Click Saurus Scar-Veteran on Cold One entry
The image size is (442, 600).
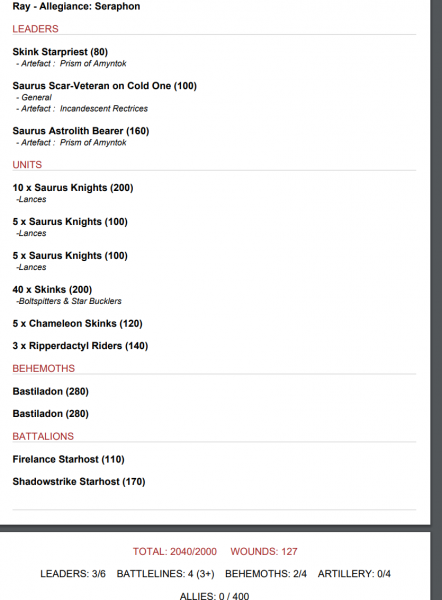tap(104, 86)
